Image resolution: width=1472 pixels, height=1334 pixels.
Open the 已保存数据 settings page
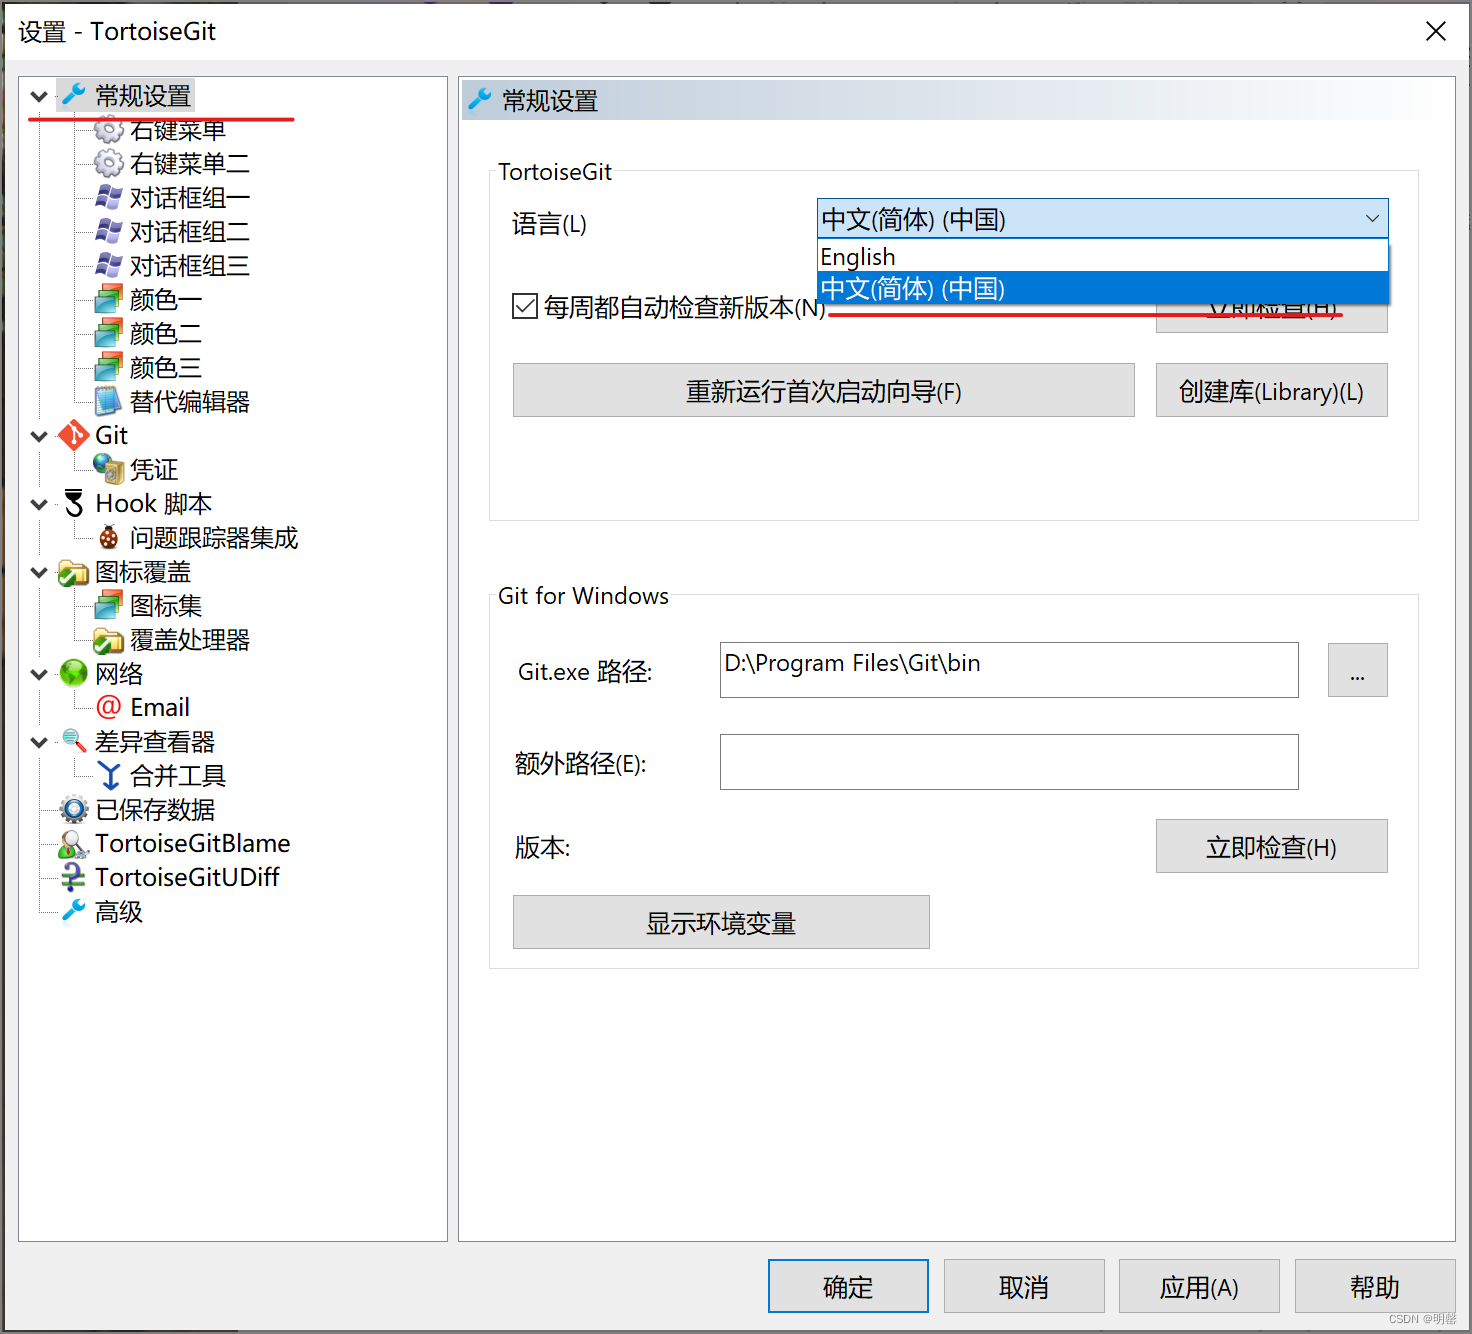155,809
